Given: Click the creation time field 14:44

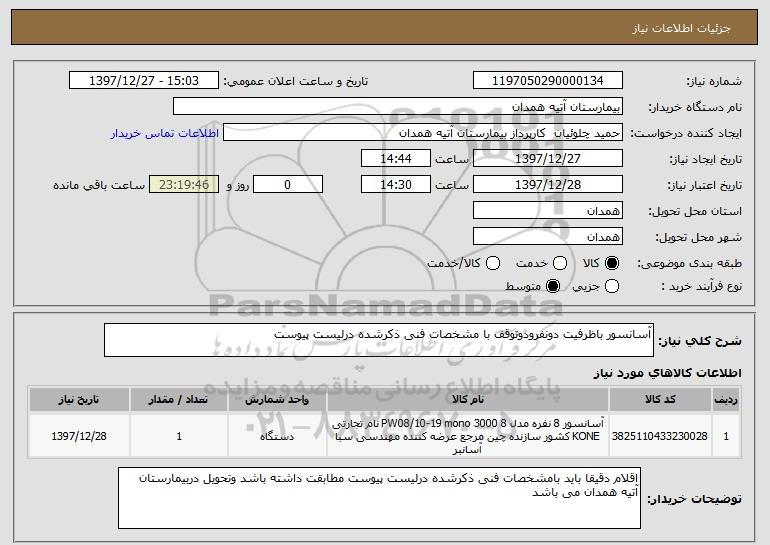Looking at the screenshot, I should tap(396, 159).
